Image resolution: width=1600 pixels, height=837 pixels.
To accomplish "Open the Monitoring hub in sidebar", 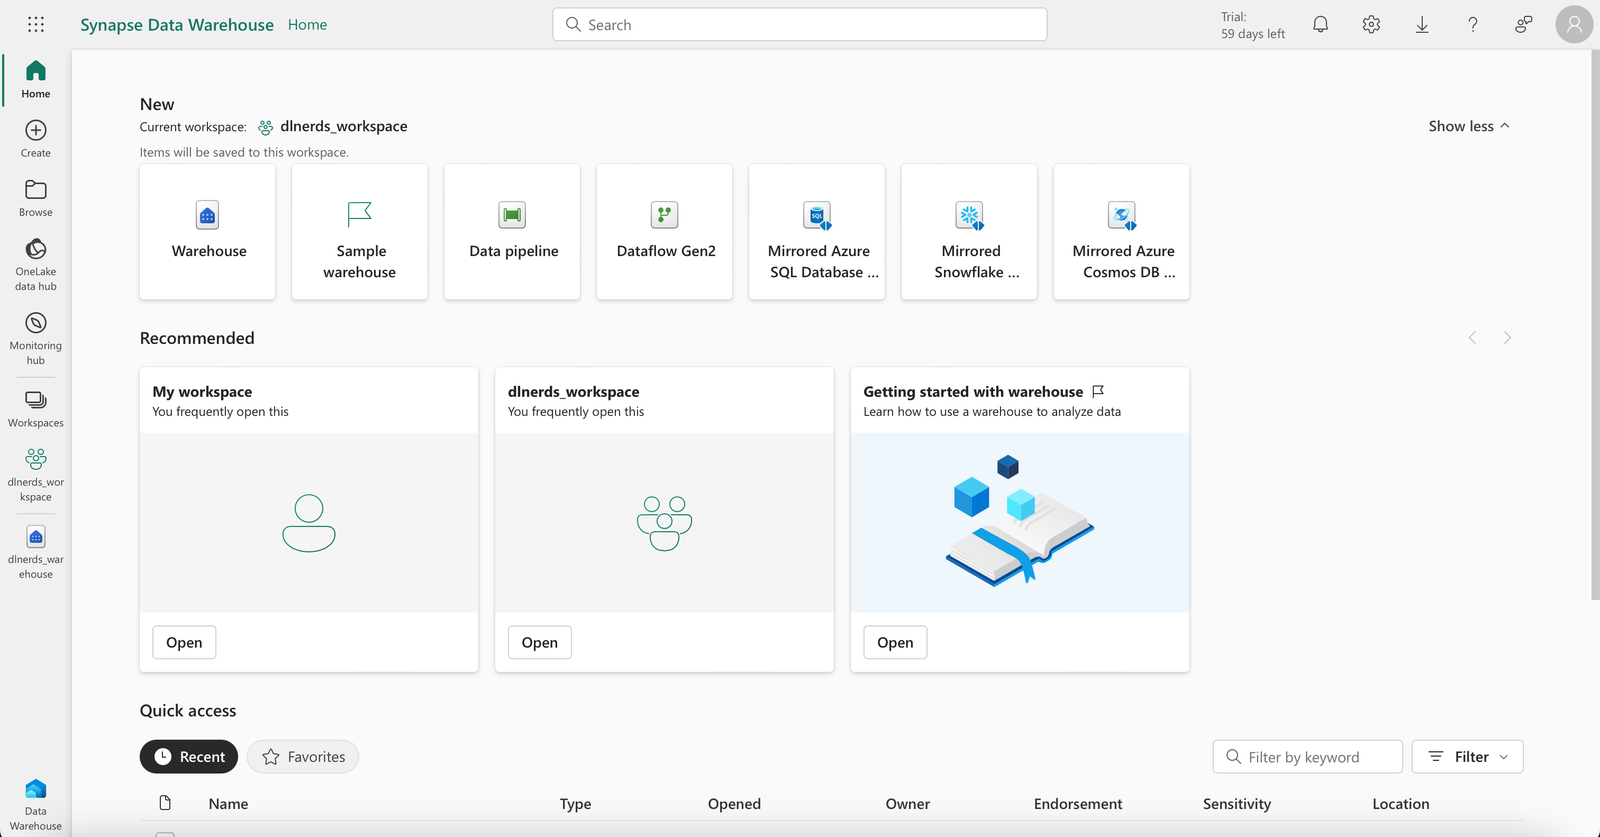I will pos(36,339).
